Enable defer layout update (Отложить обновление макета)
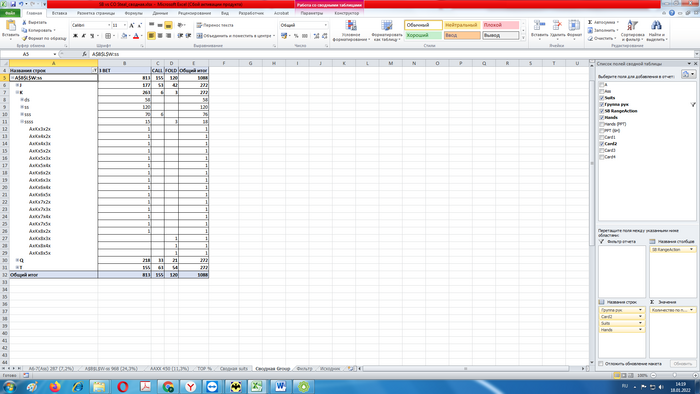Viewport: 700px width, 394px height. (601, 364)
